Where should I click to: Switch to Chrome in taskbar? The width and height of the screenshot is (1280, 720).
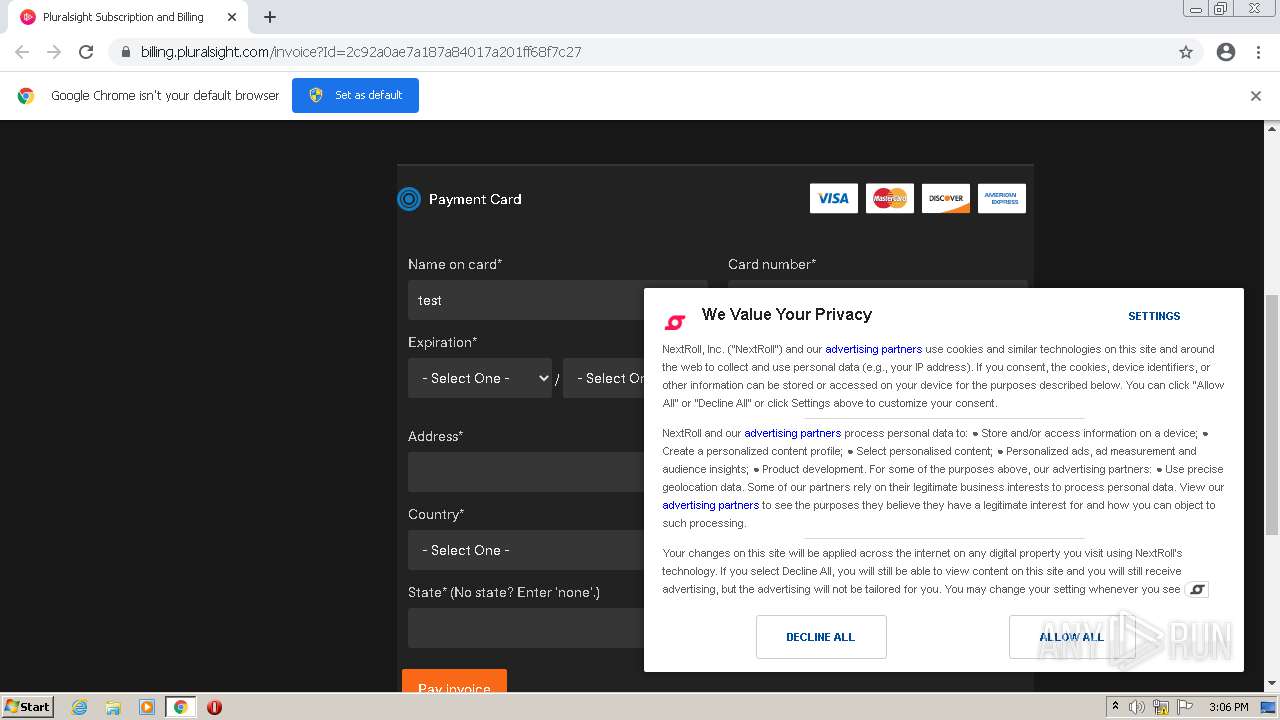181,707
